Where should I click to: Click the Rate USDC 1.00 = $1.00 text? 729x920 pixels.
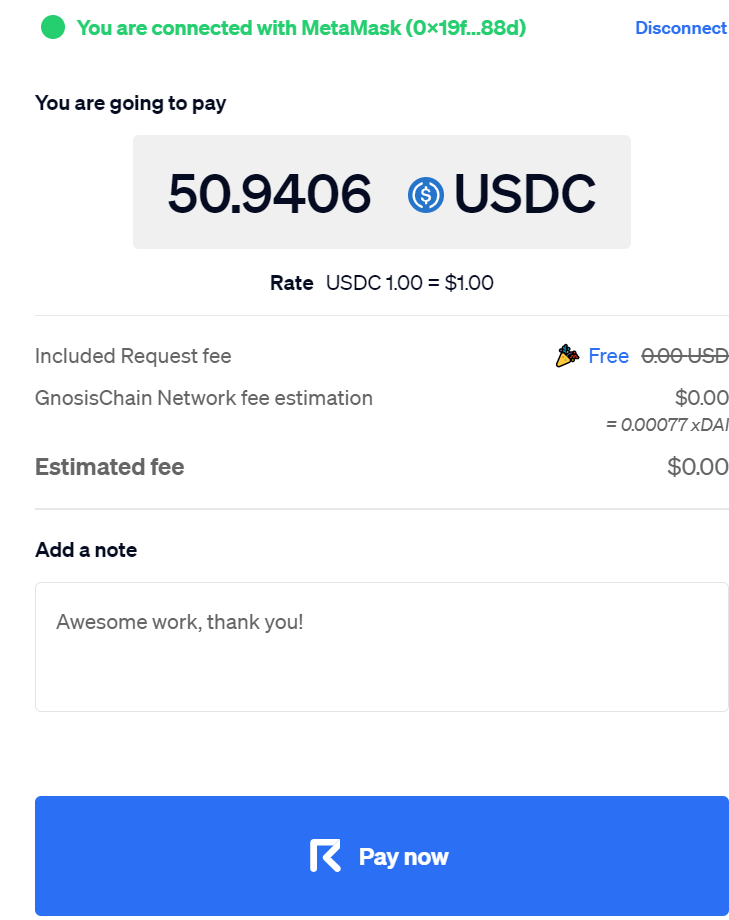point(382,283)
